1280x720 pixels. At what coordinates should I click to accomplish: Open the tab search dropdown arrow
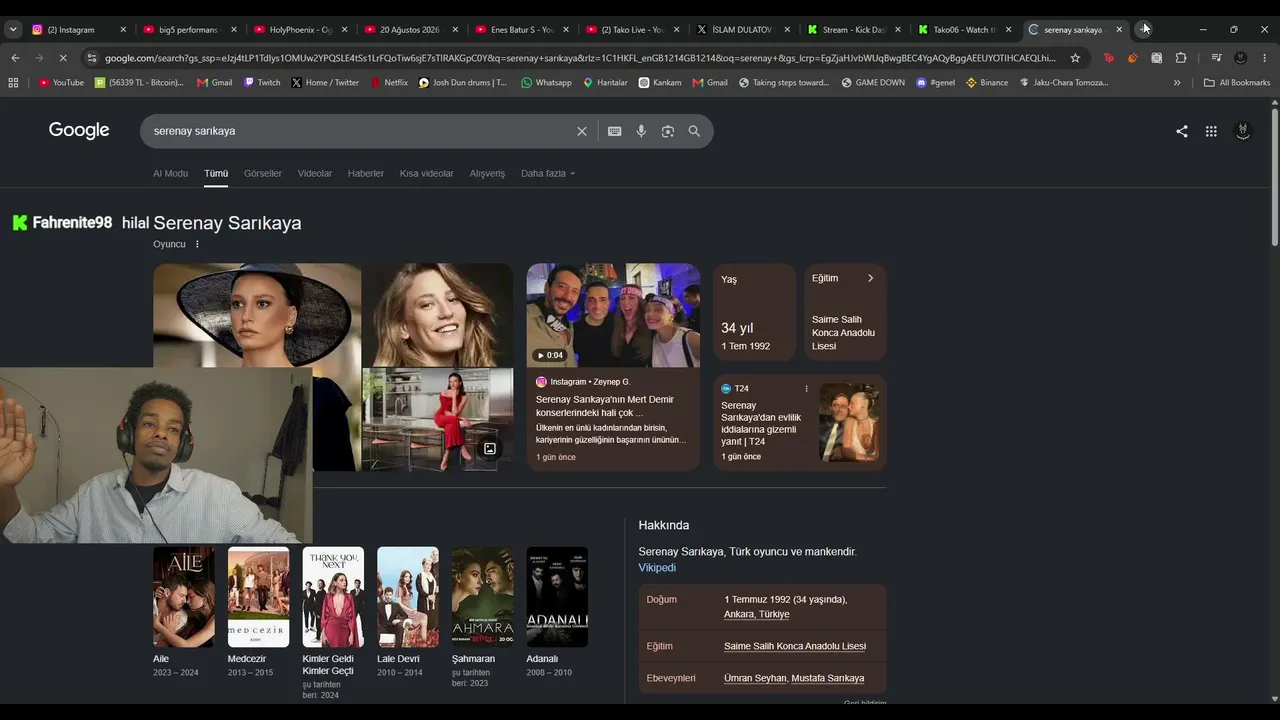(13, 29)
